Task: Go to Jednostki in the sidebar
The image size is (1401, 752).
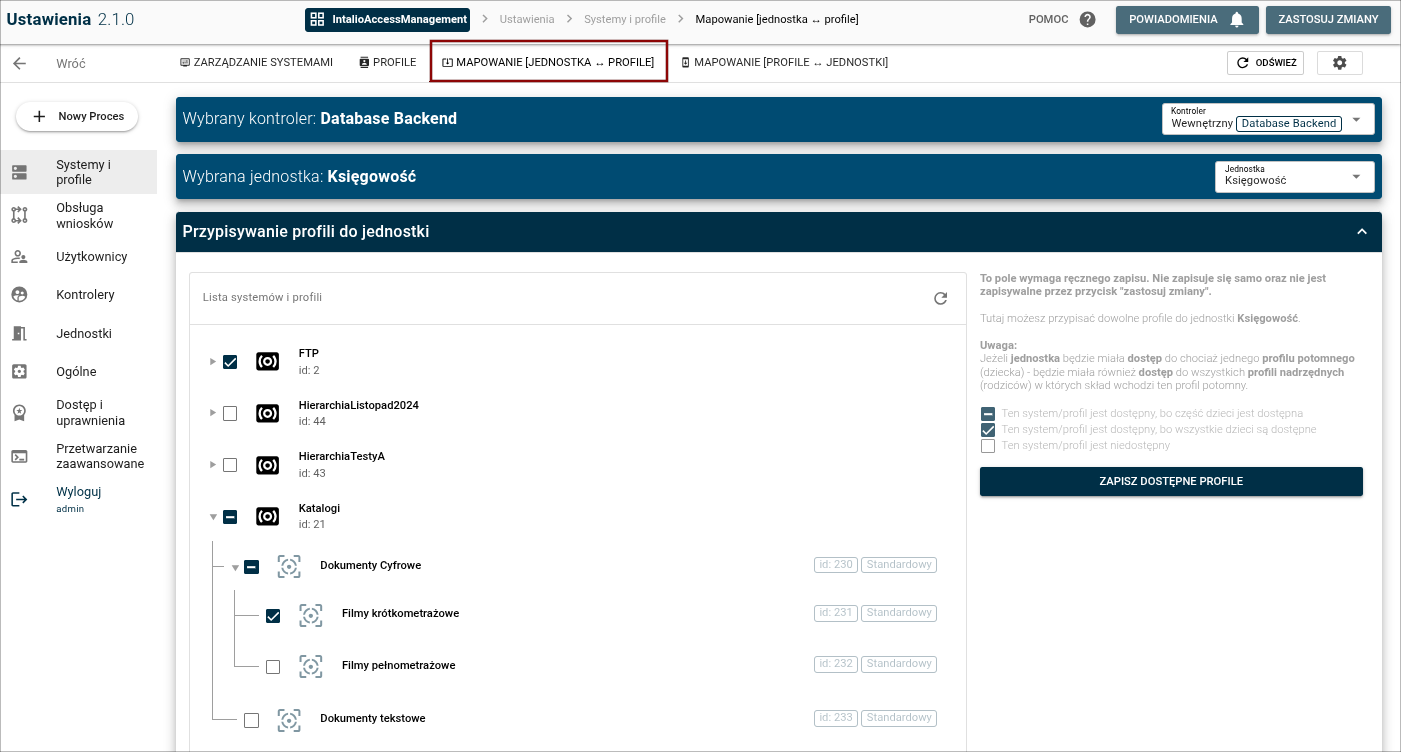Action: coord(78,334)
